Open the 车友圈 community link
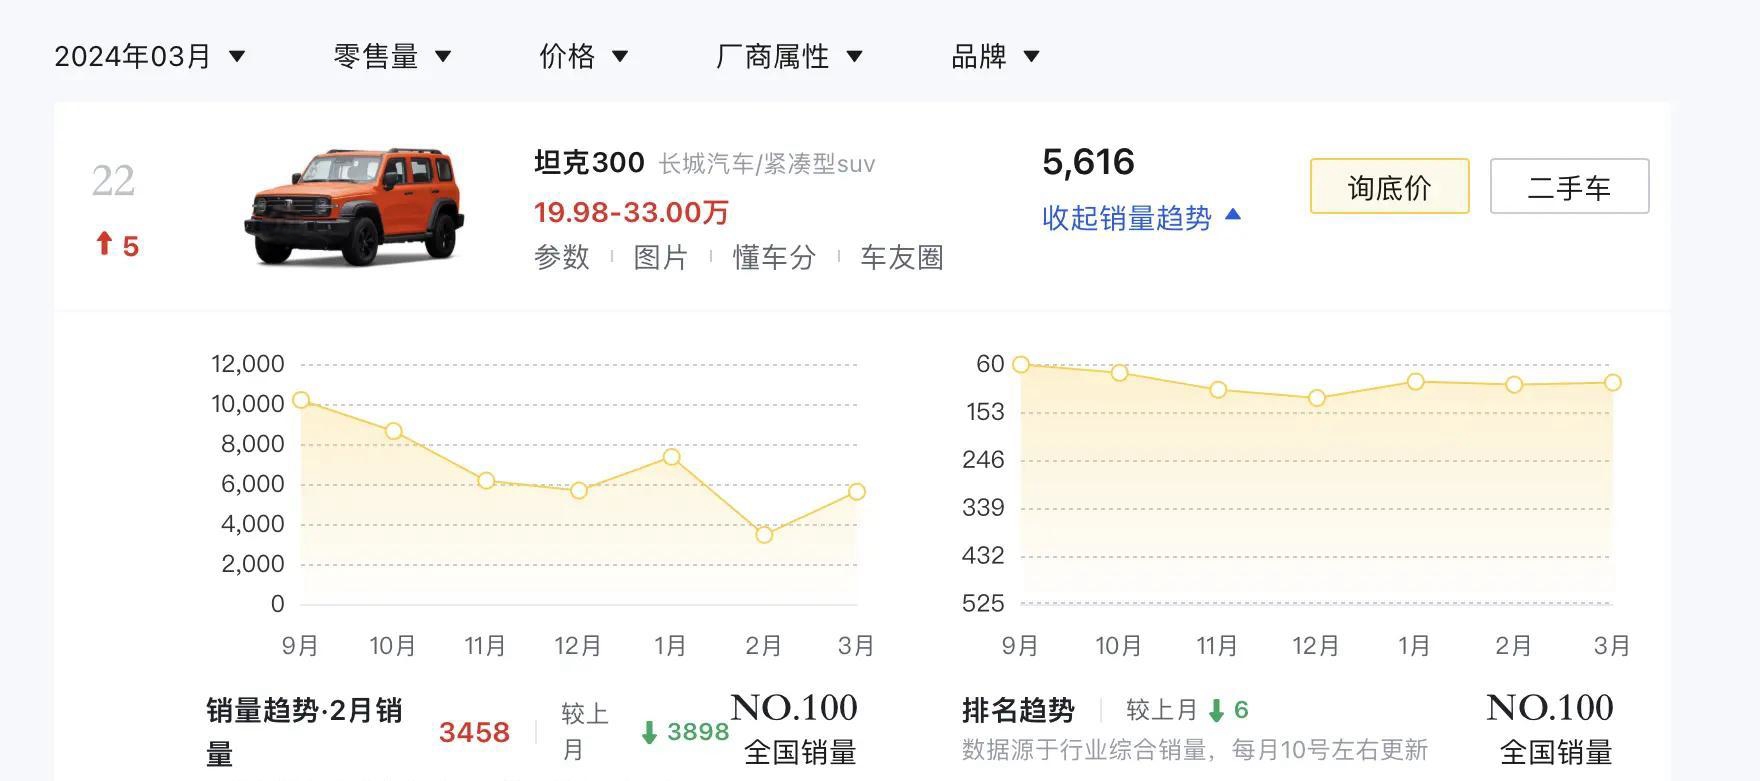This screenshot has width=1760, height=781. [902, 257]
